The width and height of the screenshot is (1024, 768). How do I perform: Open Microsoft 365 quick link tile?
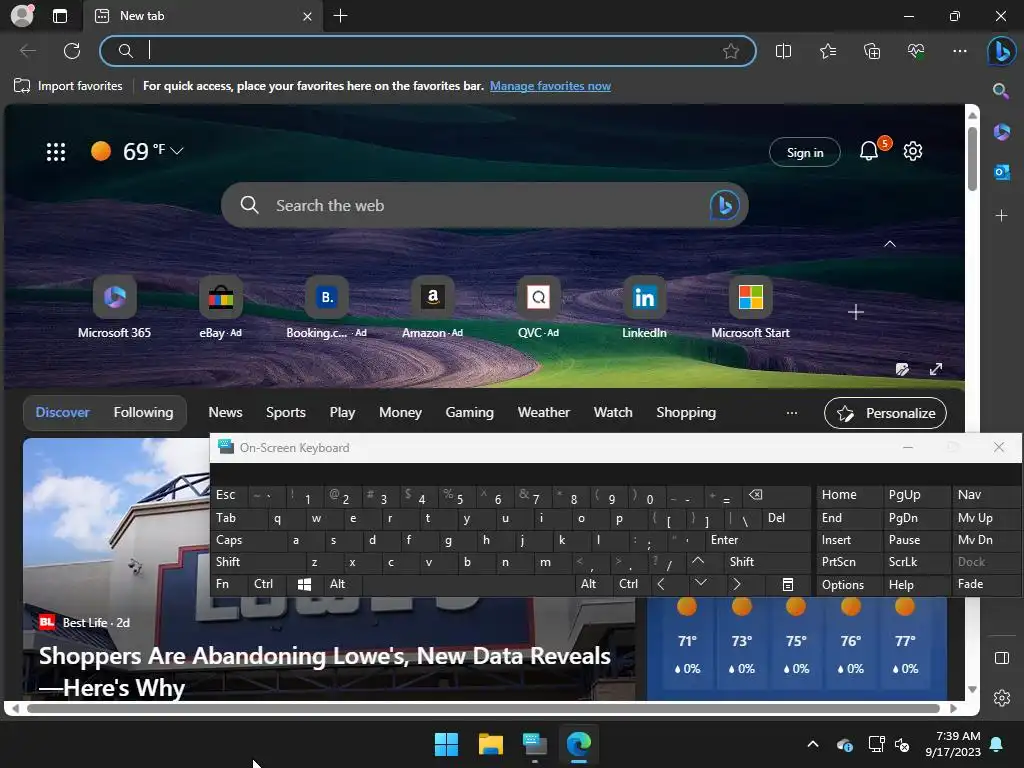point(114,298)
